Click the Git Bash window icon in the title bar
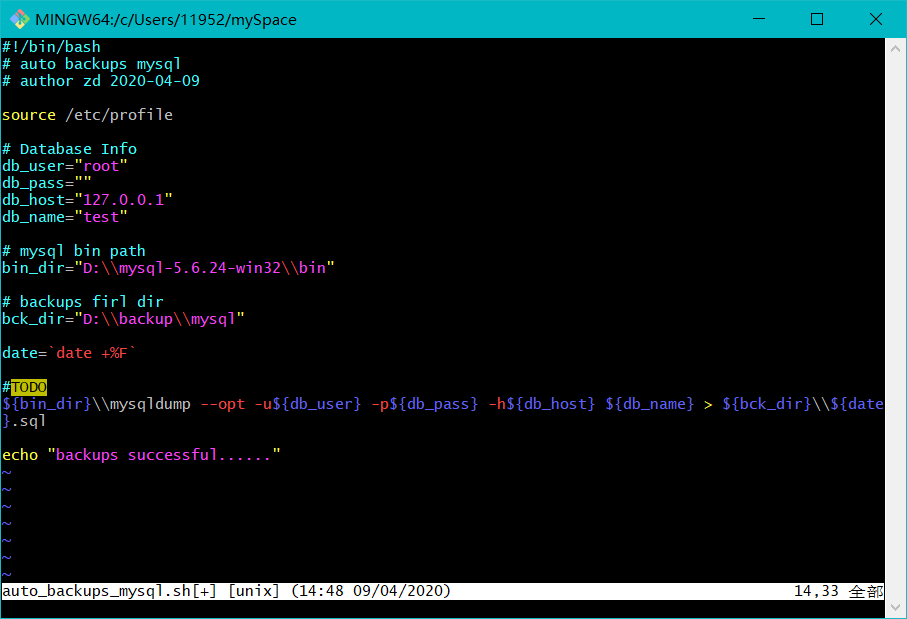907x619 pixels. coord(19,19)
